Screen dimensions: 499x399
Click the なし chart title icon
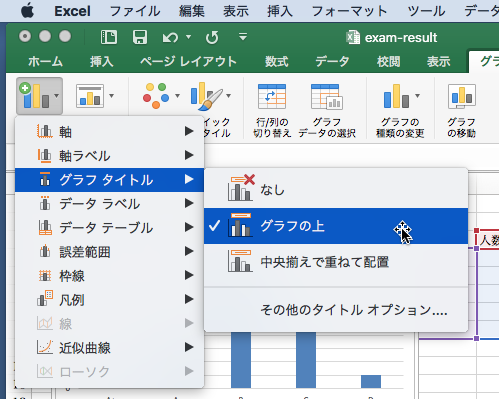(241, 188)
